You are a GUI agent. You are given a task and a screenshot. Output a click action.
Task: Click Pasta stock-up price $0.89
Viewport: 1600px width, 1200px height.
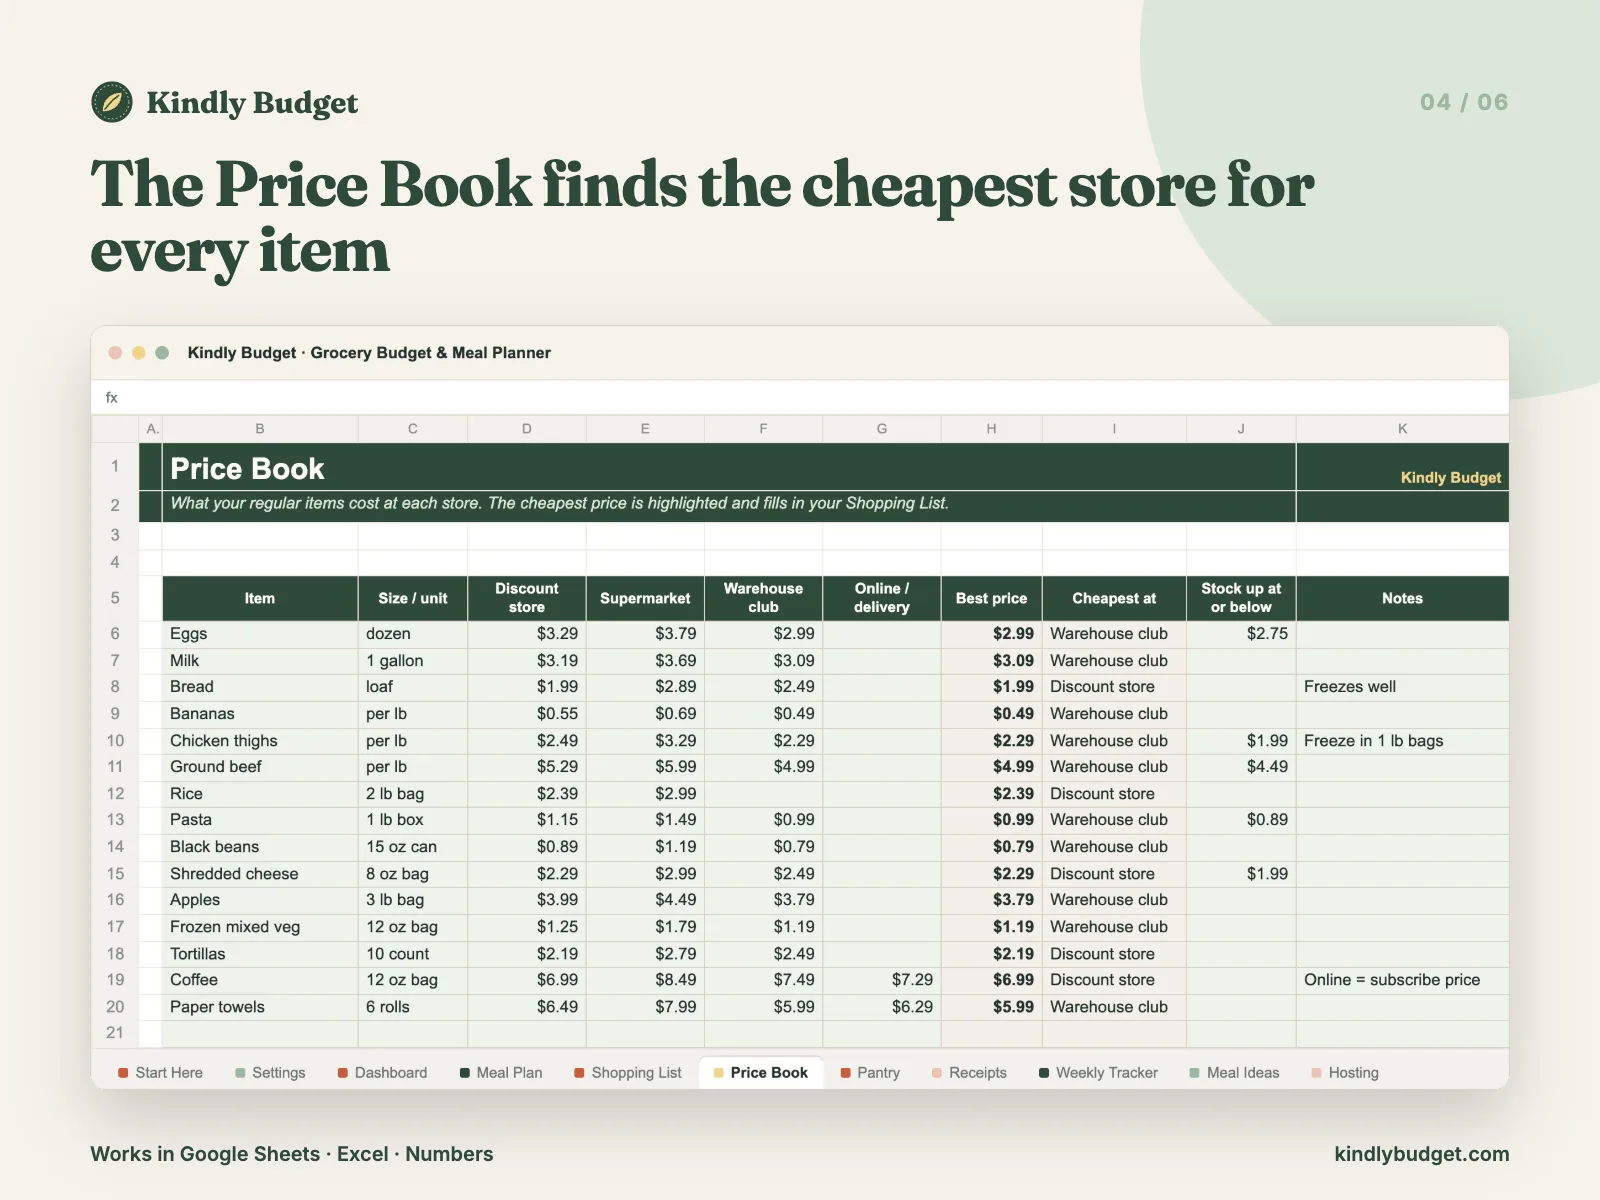[1241, 820]
